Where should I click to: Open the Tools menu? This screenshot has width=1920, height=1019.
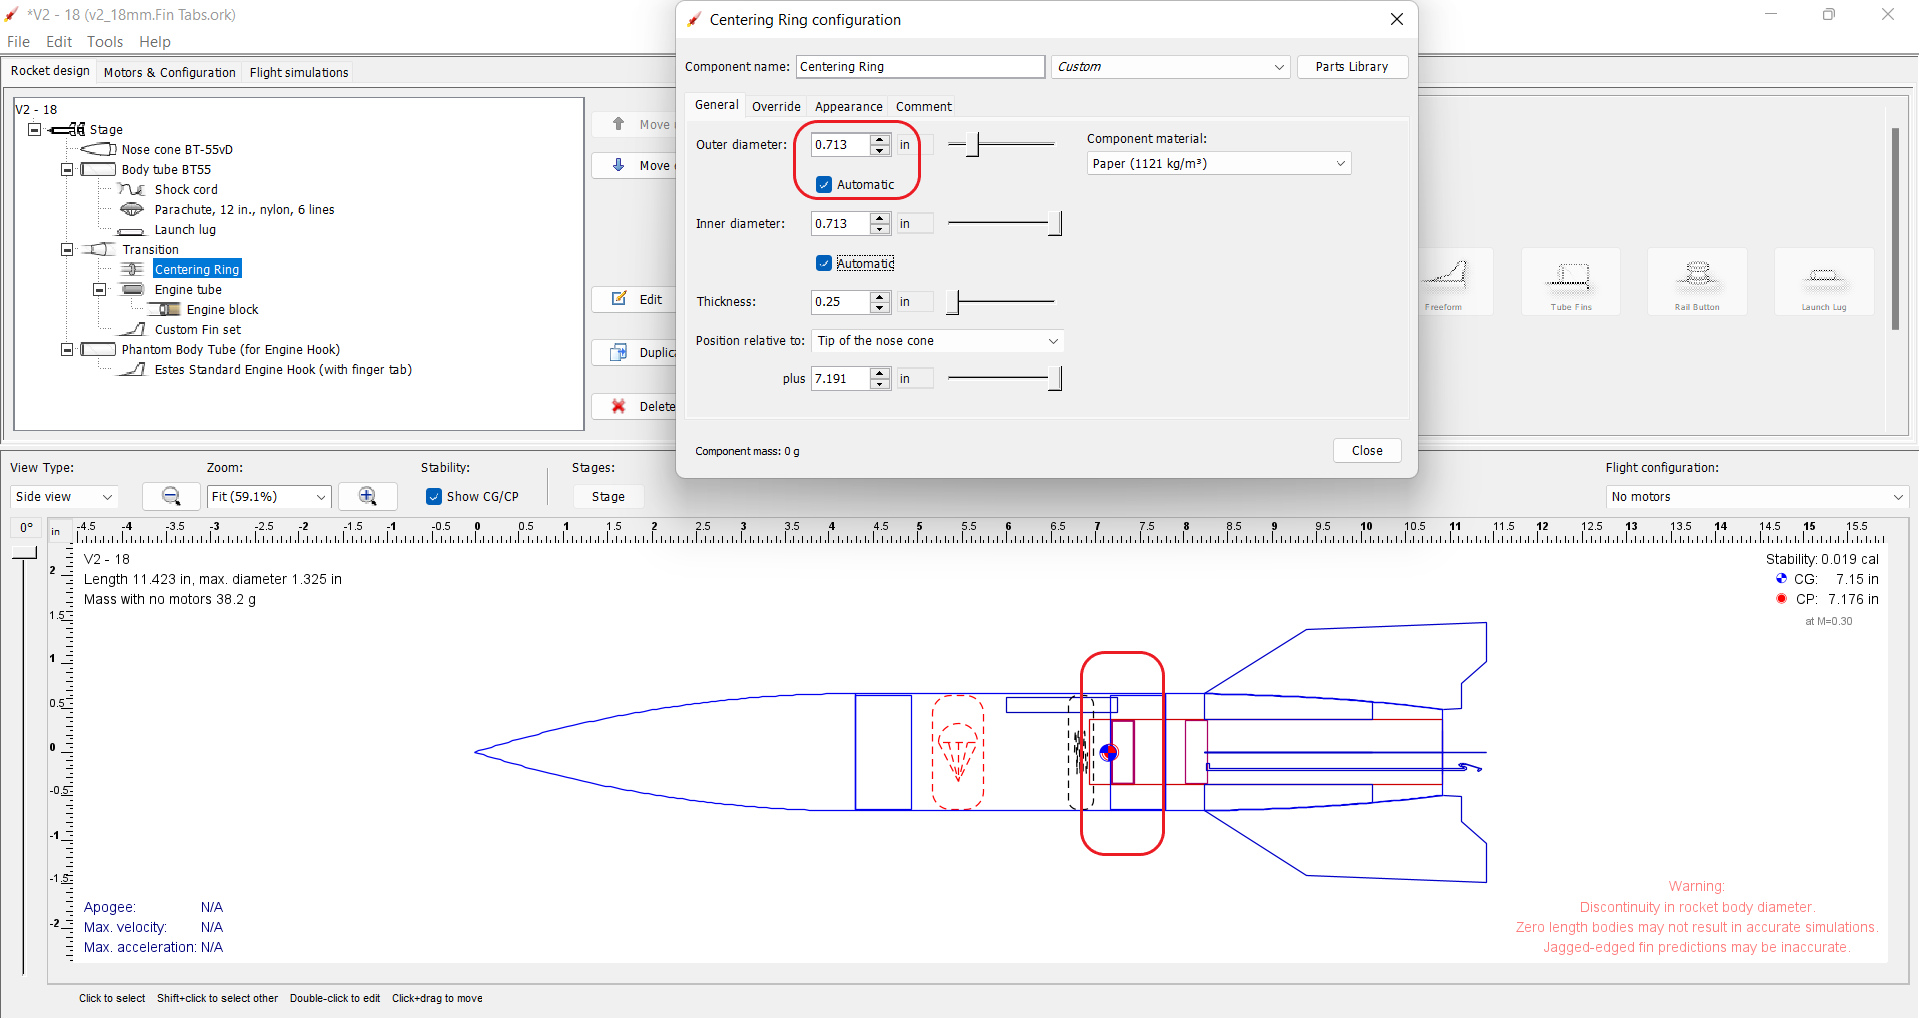coord(104,41)
